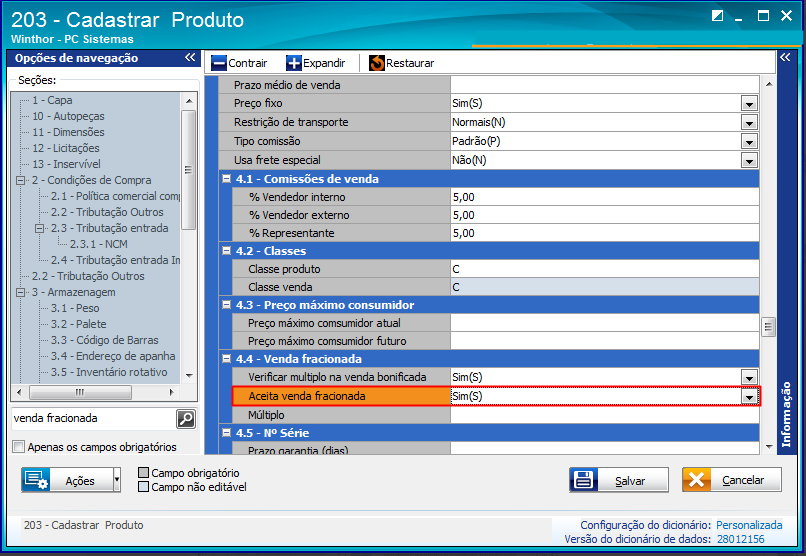Open Verificar multiplo na venda bonificada dropdown
The image size is (806, 556).
[749, 377]
